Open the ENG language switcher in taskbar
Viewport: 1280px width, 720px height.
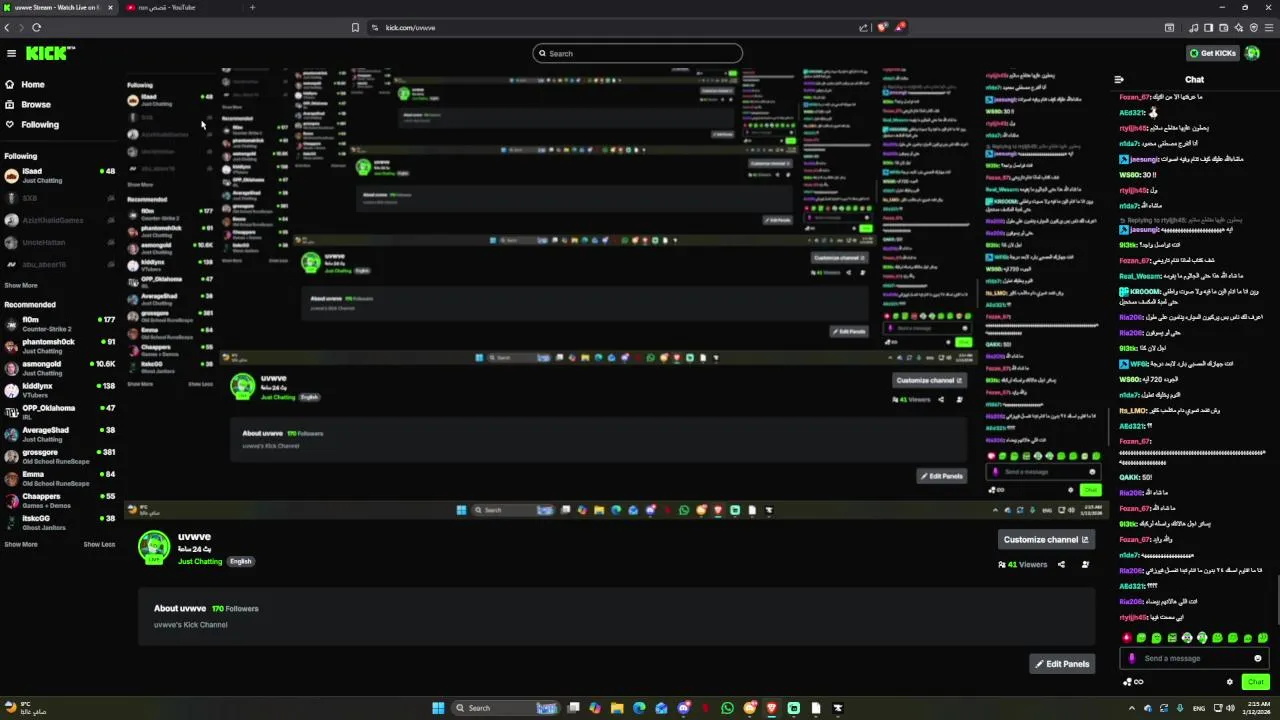pos(1199,708)
